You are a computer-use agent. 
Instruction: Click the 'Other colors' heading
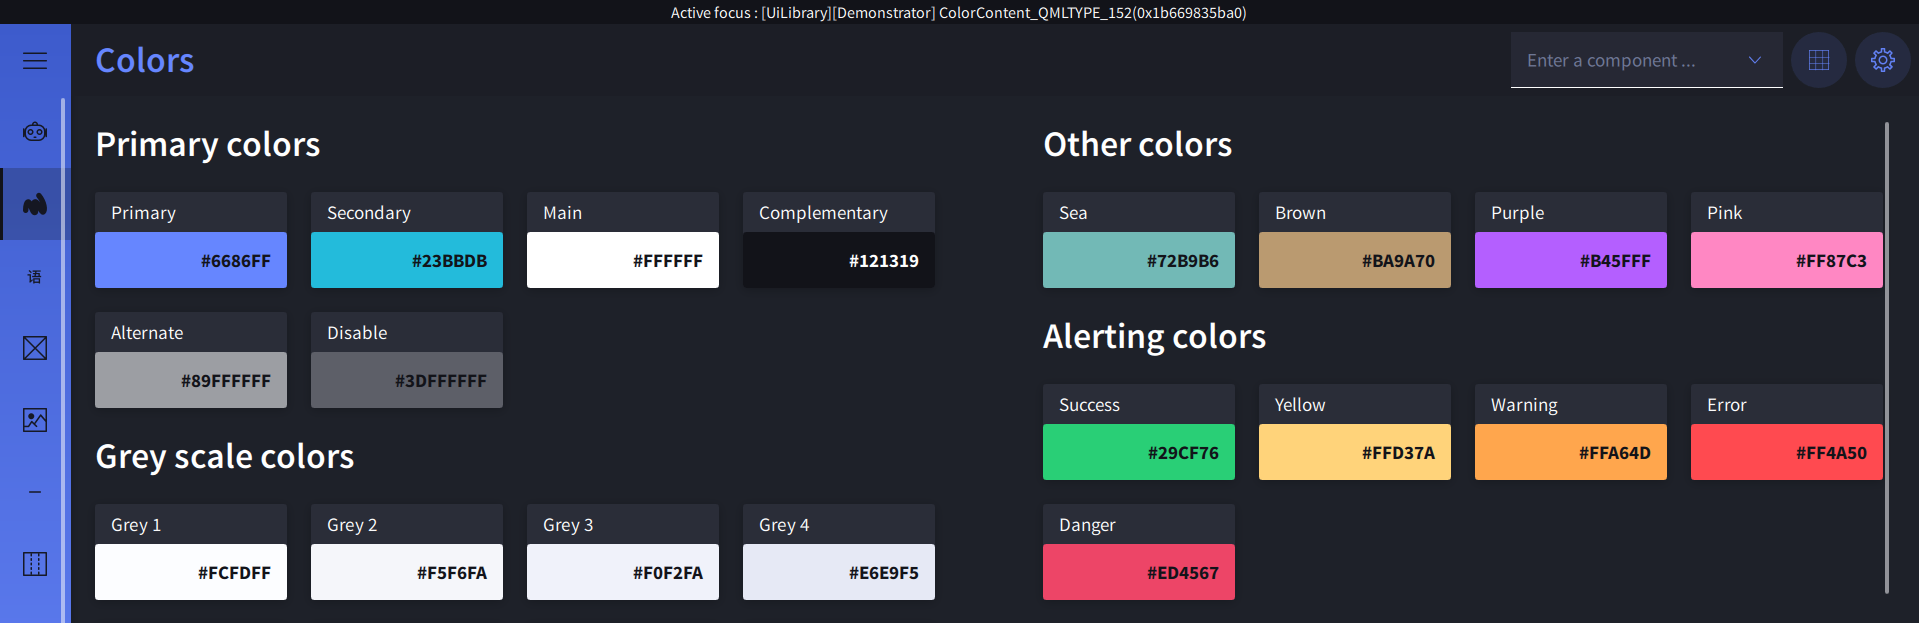coord(1138,145)
